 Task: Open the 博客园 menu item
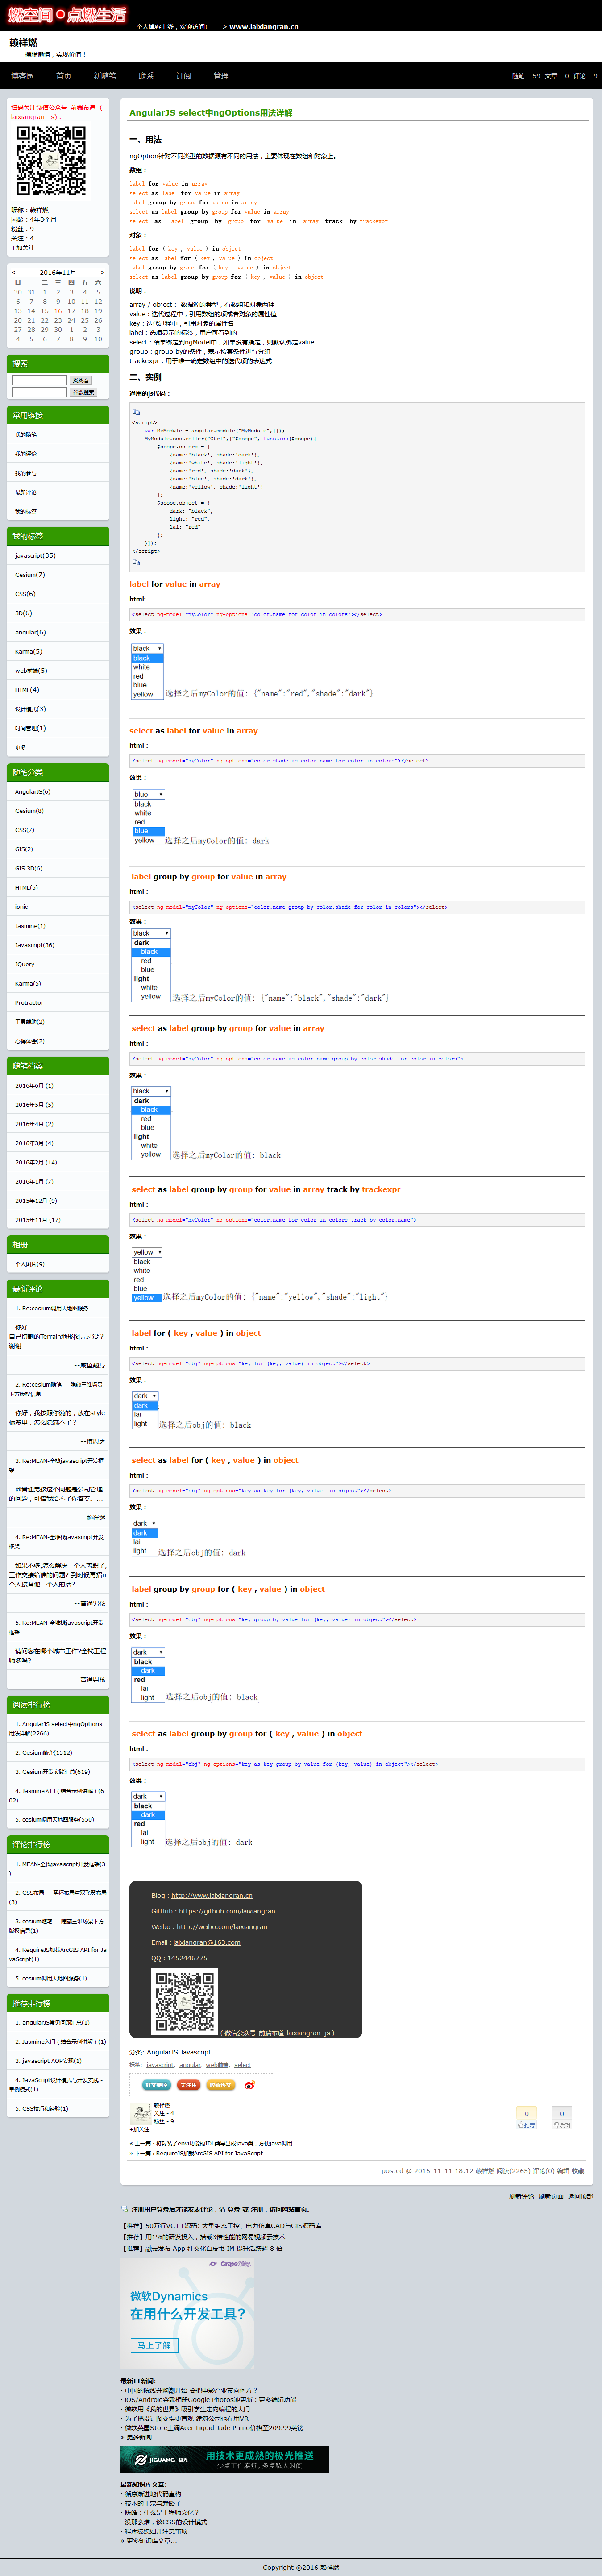point(22,76)
